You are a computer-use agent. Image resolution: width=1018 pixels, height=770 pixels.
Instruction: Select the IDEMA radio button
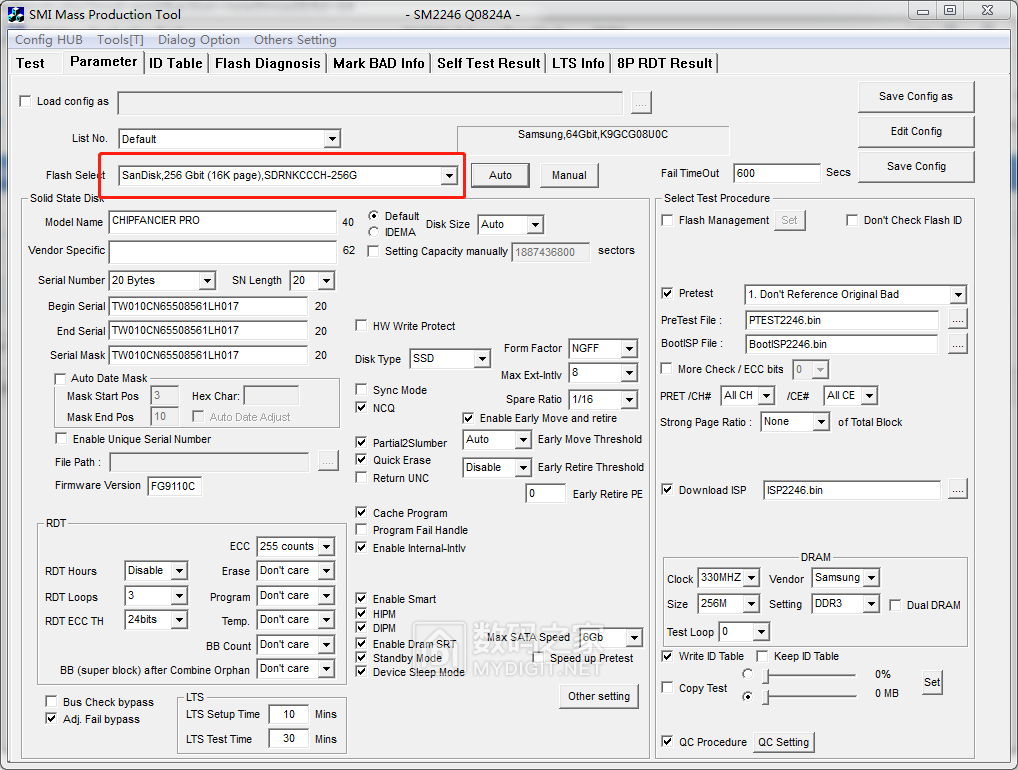(374, 232)
